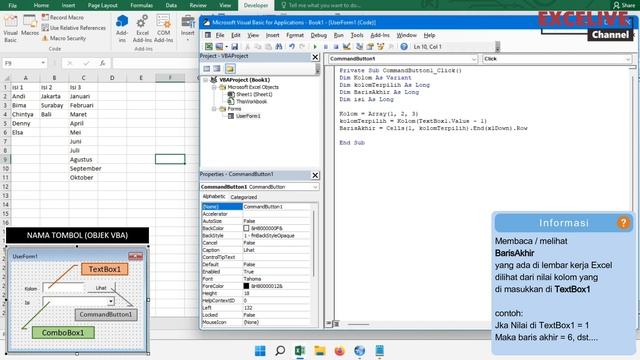Open COM Add-ins in ribbon
The width and height of the screenshot is (640, 360).
pos(164,29)
